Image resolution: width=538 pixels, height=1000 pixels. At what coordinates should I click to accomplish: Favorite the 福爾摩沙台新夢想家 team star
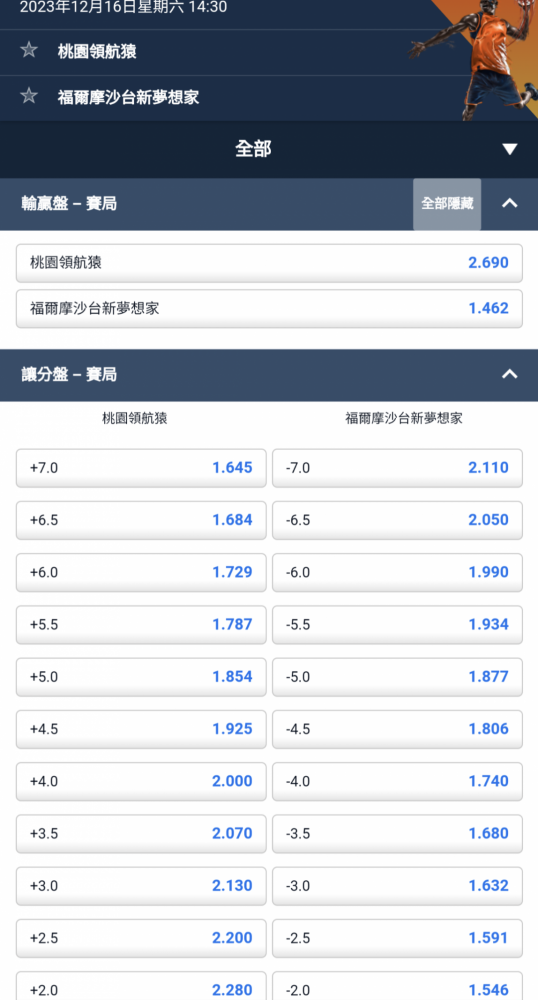point(29,96)
